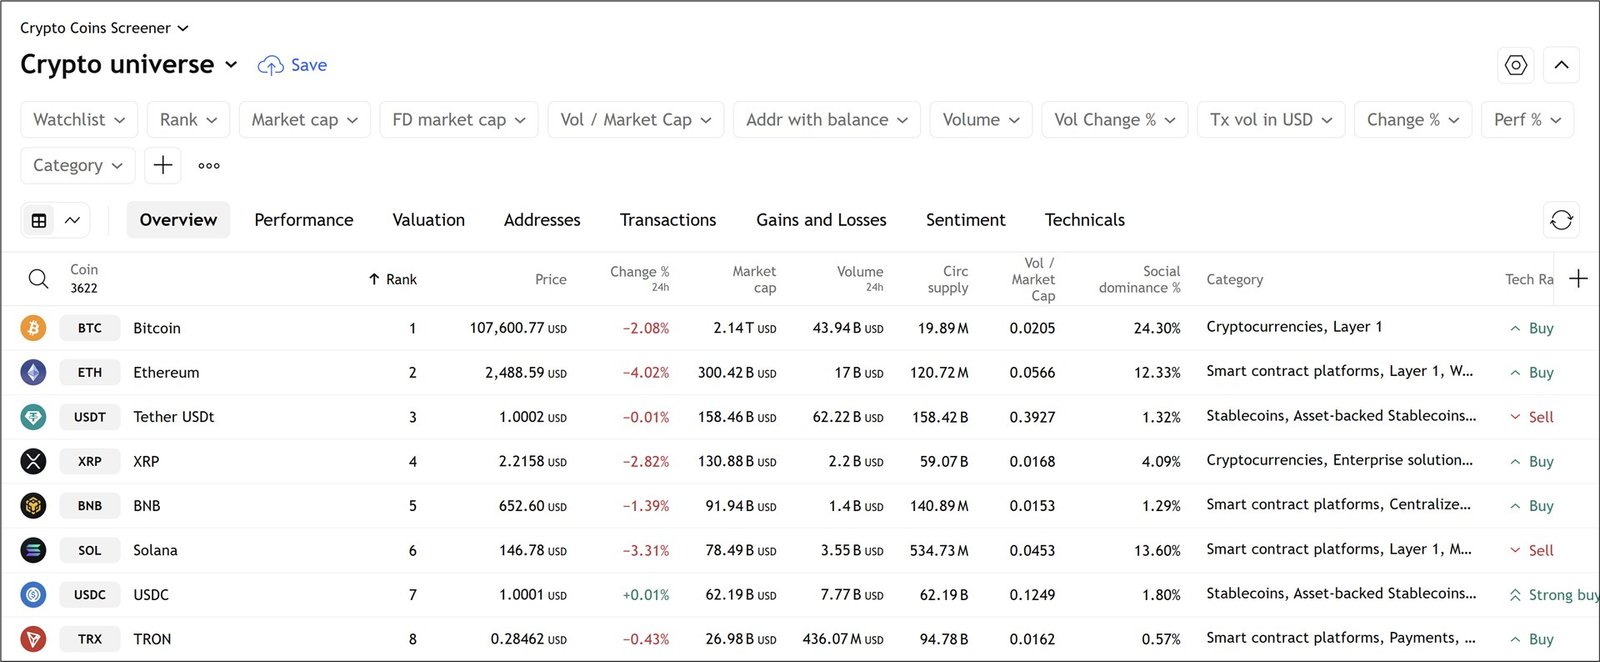Click the TRON coin logo icon
The width and height of the screenshot is (1600, 662).
(x=33, y=639)
